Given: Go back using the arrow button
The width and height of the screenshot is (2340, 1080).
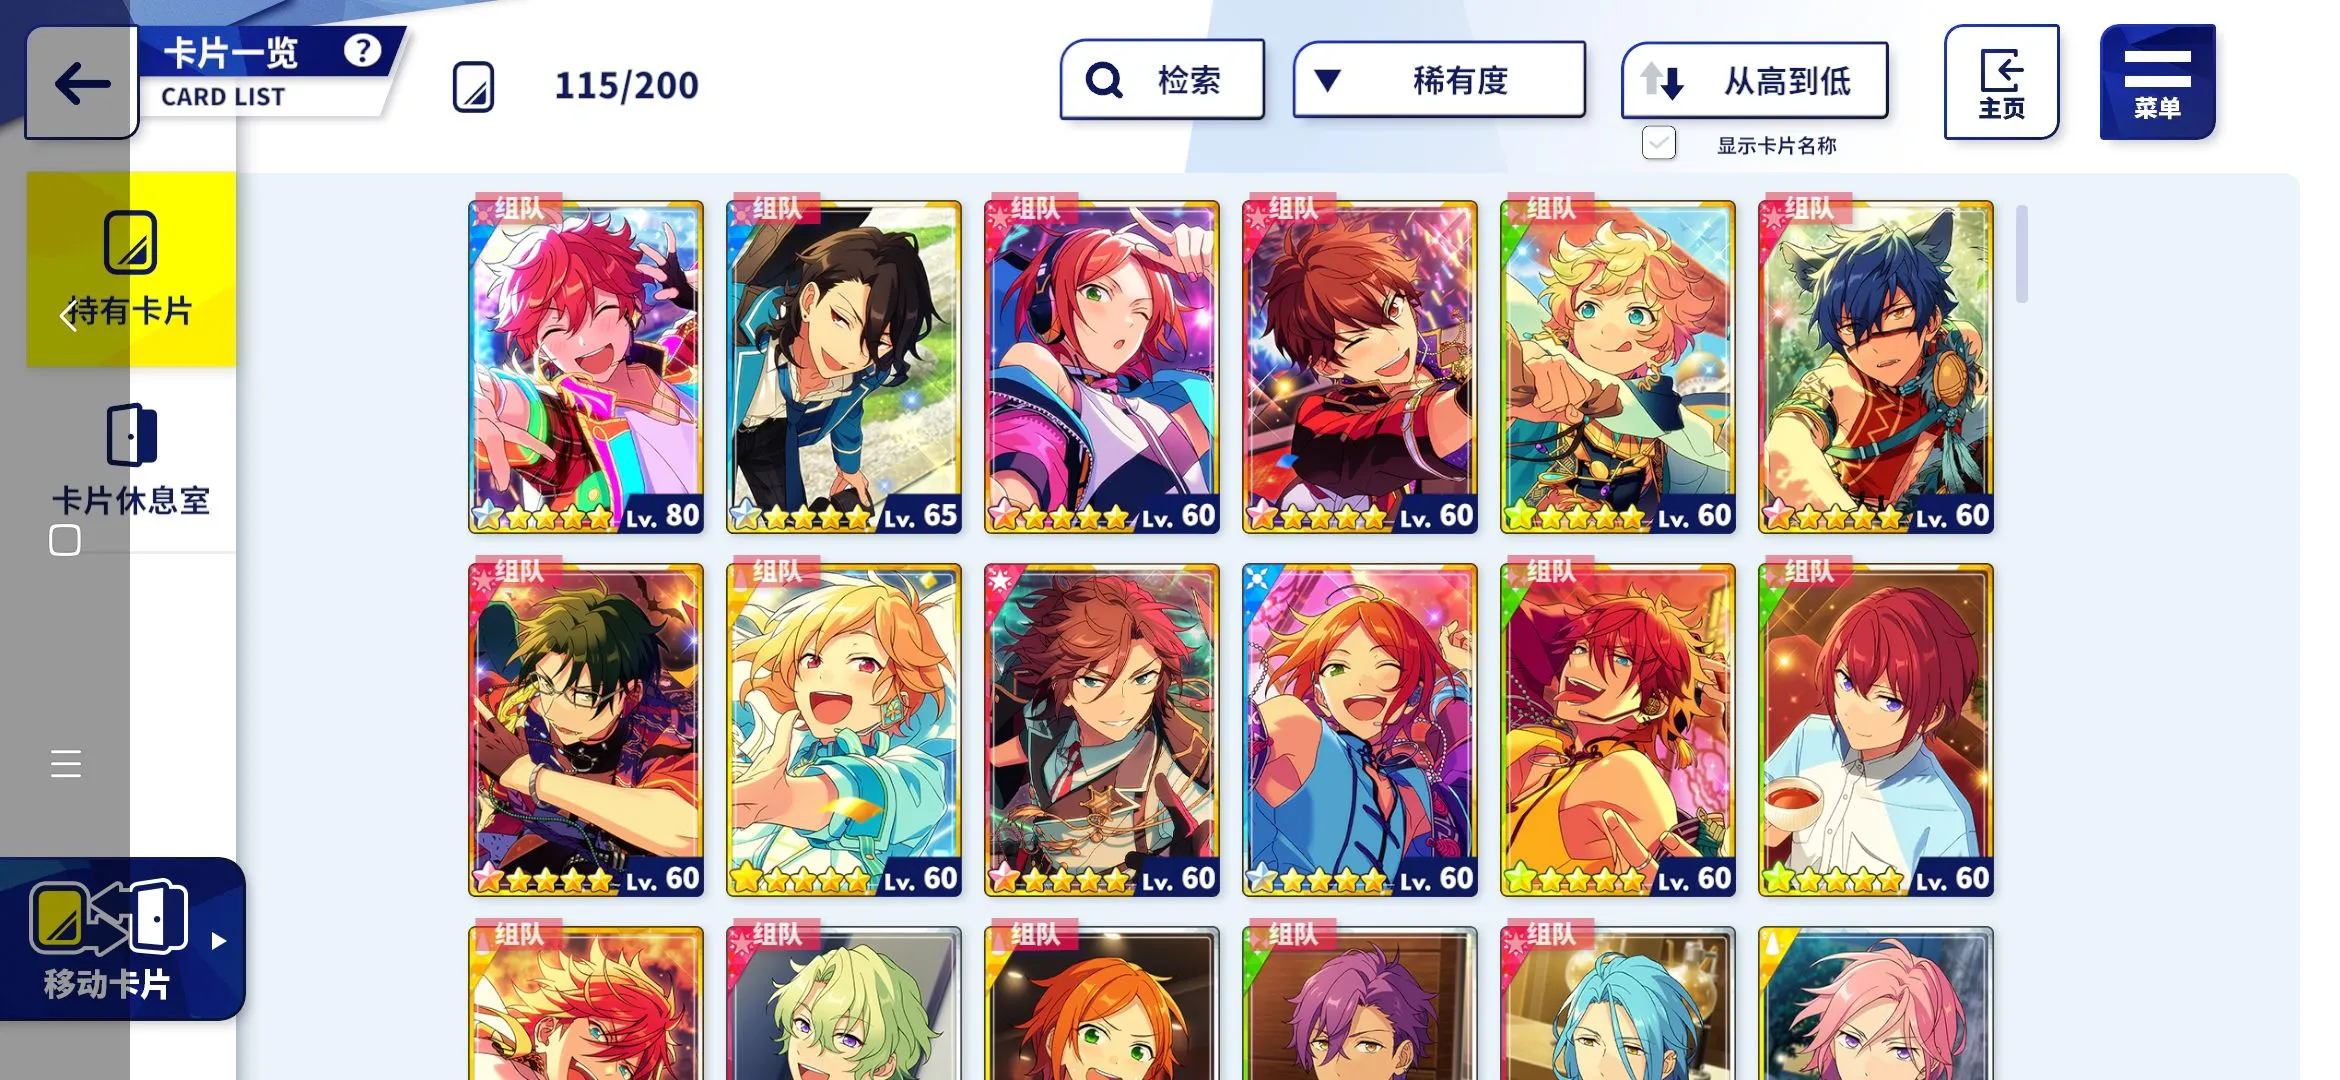Looking at the screenshot, I should point(81,83).
